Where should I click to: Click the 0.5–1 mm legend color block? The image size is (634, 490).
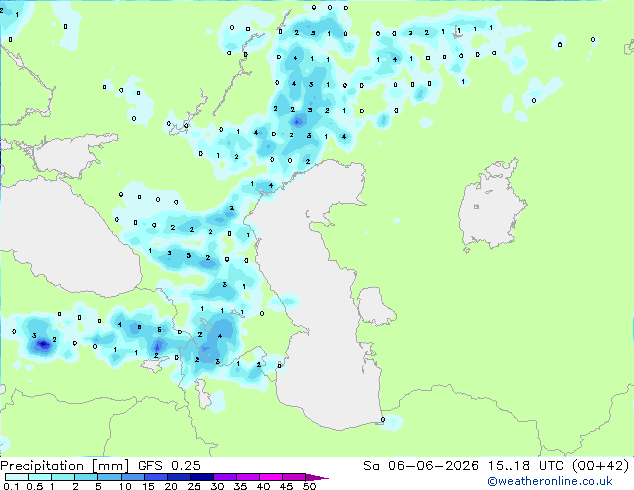(40, 477)
